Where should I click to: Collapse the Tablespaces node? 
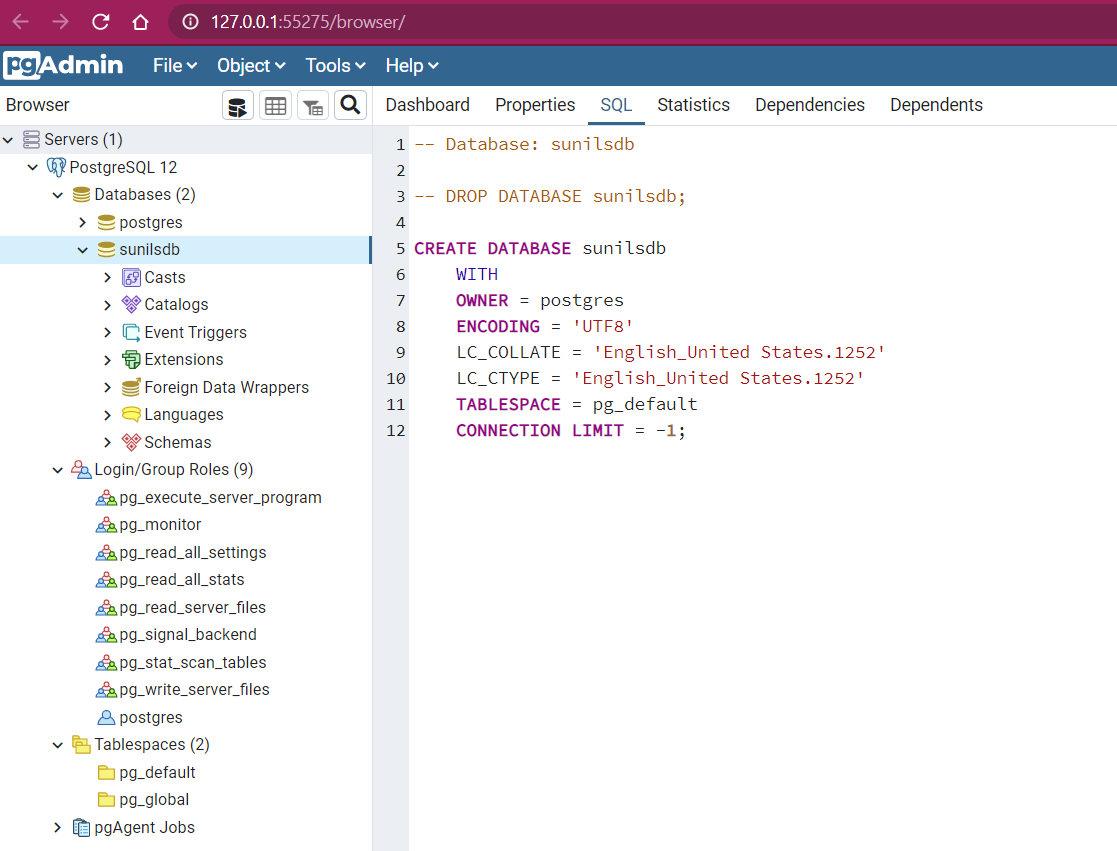[58, 746]
